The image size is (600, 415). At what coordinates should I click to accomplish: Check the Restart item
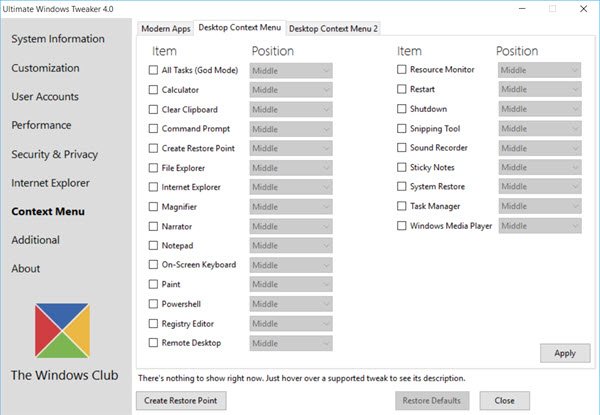(x=401, y=89)
